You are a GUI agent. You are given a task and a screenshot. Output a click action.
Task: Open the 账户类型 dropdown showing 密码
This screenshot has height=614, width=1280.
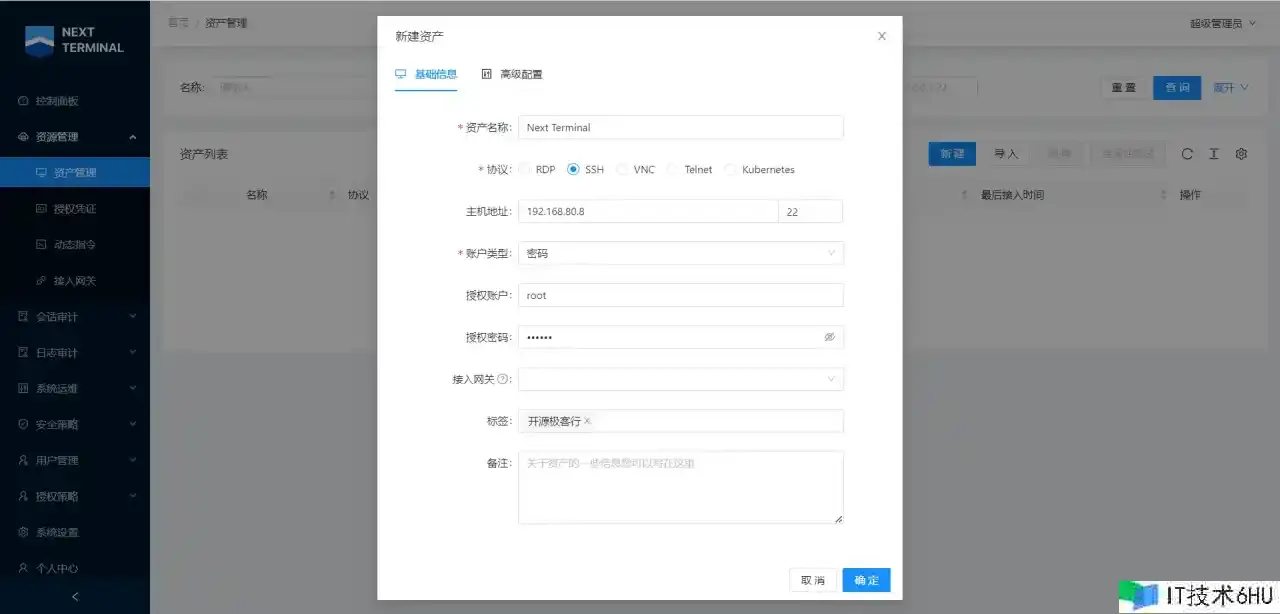[681, 254]
